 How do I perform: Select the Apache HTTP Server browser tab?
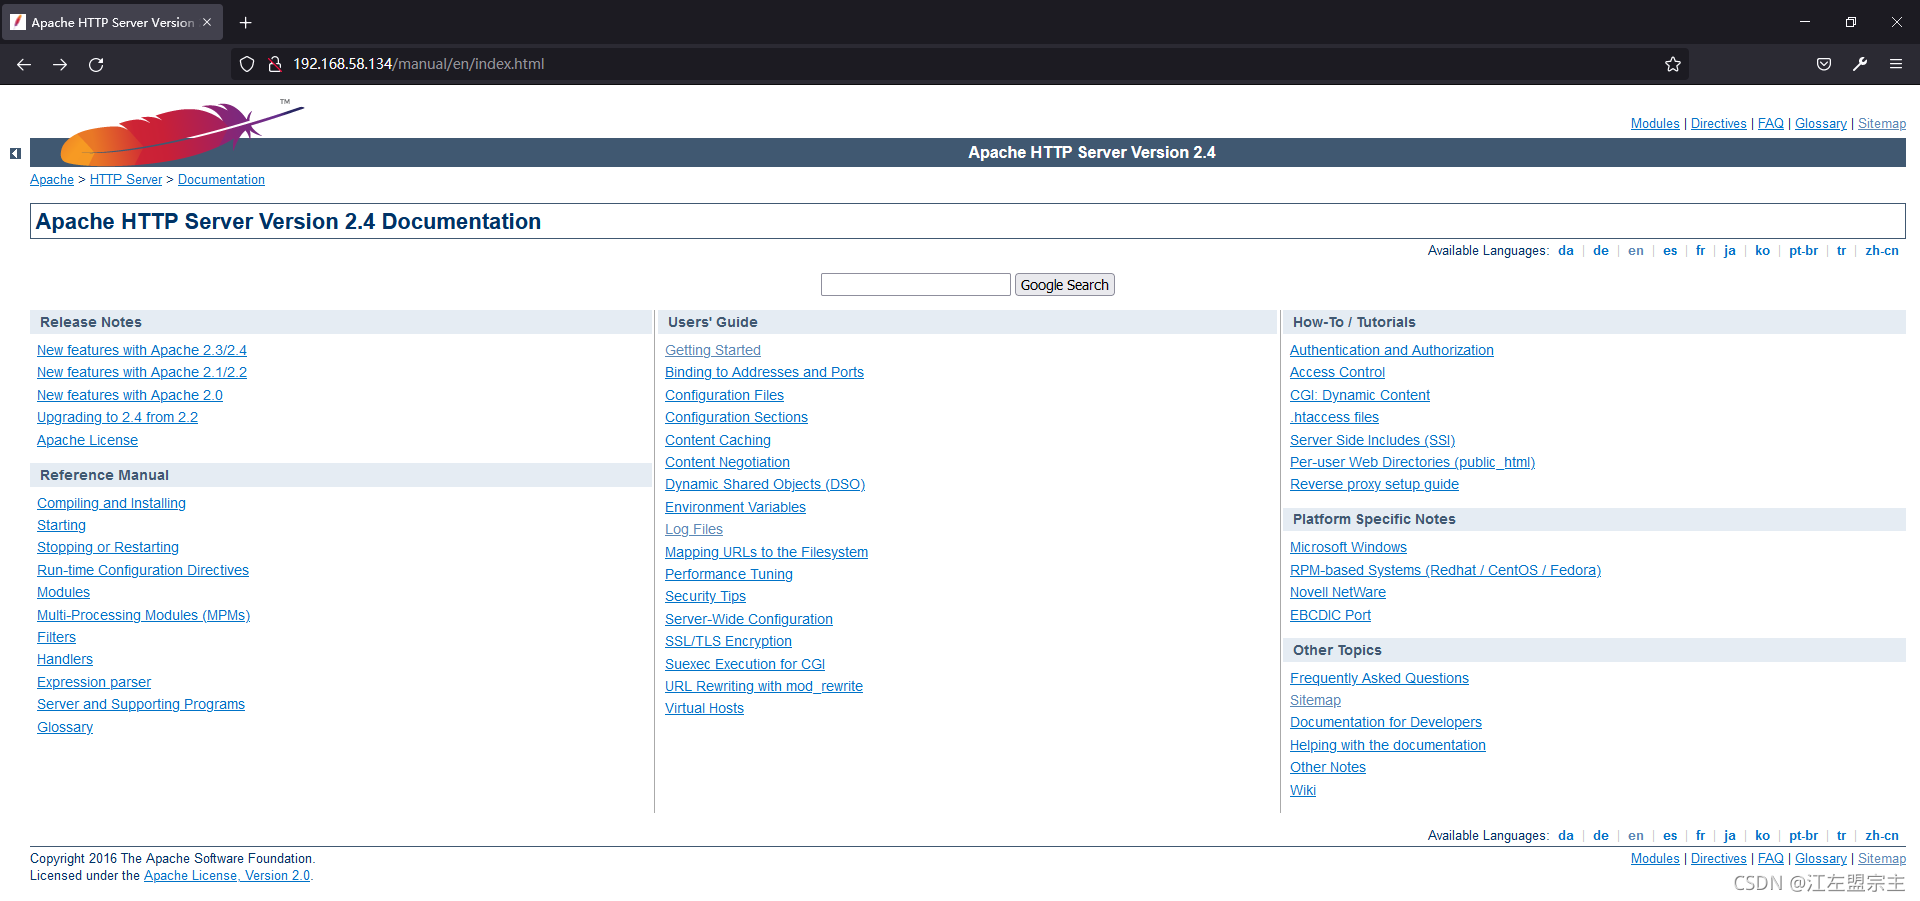pyautogui.click(x=112, y=22)
